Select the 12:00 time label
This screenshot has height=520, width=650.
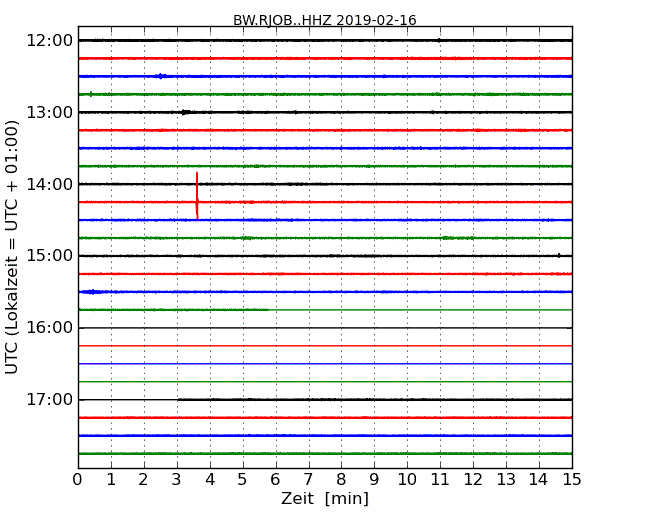point(50,41)
